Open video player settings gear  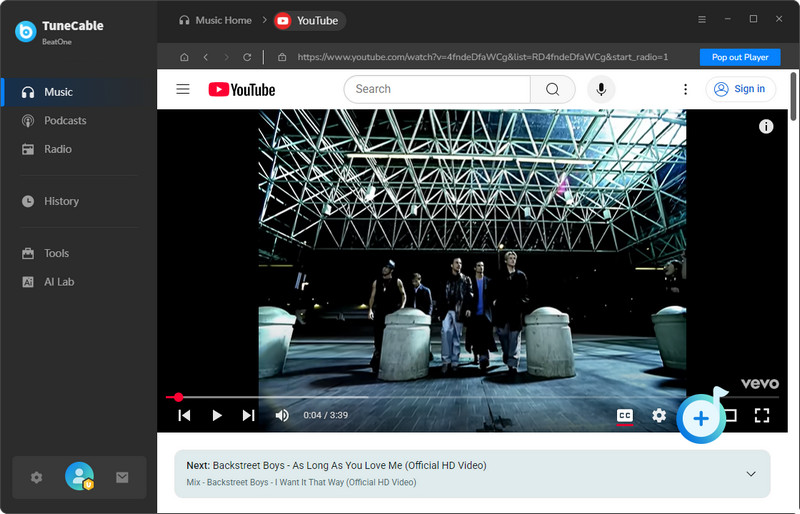point(659,415)
